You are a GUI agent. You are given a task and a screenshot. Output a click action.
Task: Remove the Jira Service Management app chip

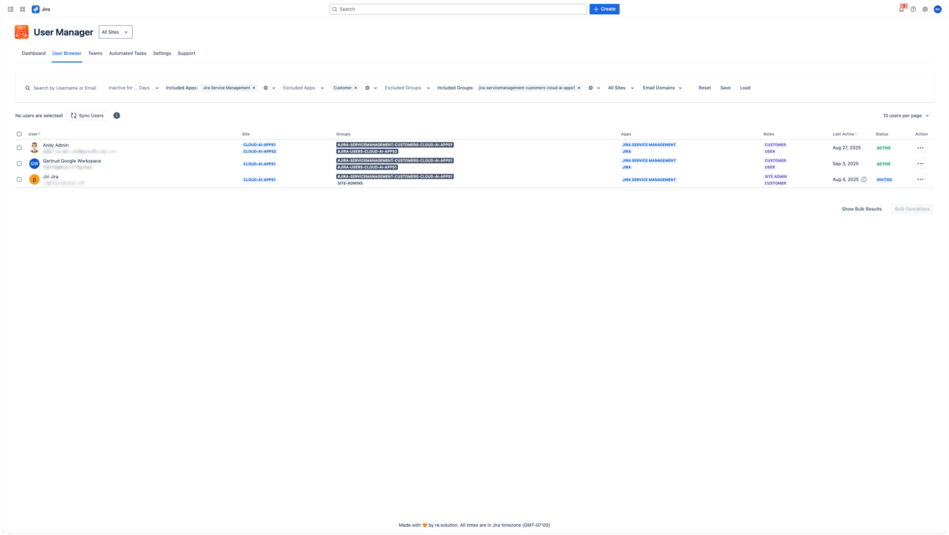pyautogui.click(x=254, y=88)
